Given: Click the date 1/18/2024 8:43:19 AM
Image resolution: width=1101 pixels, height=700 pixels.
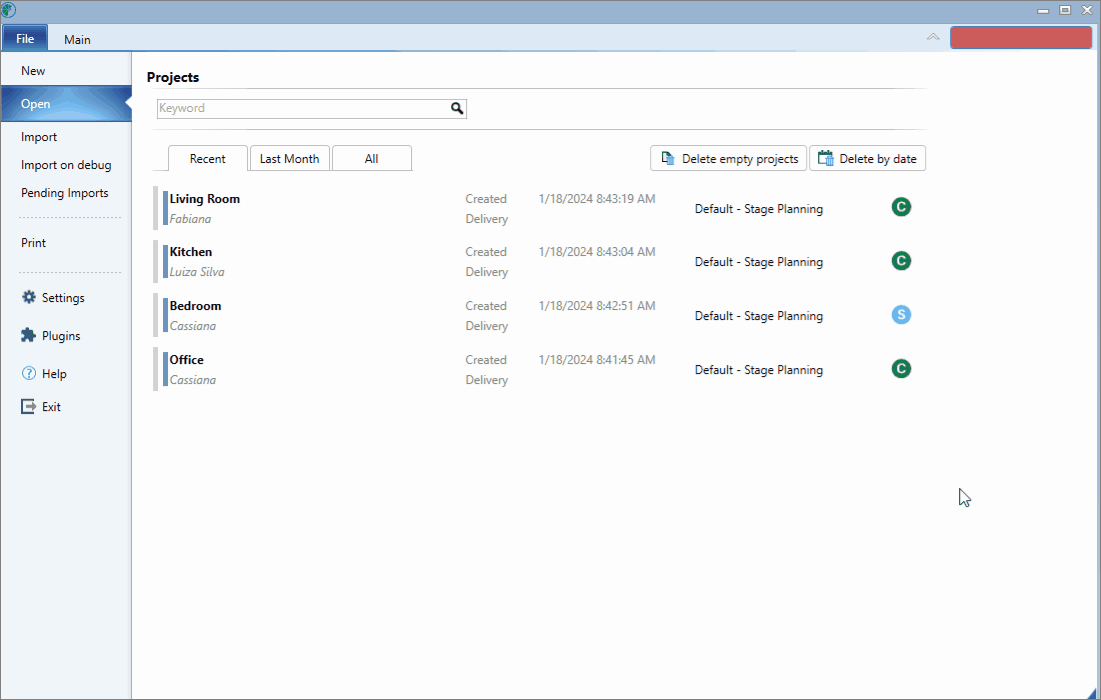Looking at the screenshot, I should pyautogui.click(x=597, y=199).
